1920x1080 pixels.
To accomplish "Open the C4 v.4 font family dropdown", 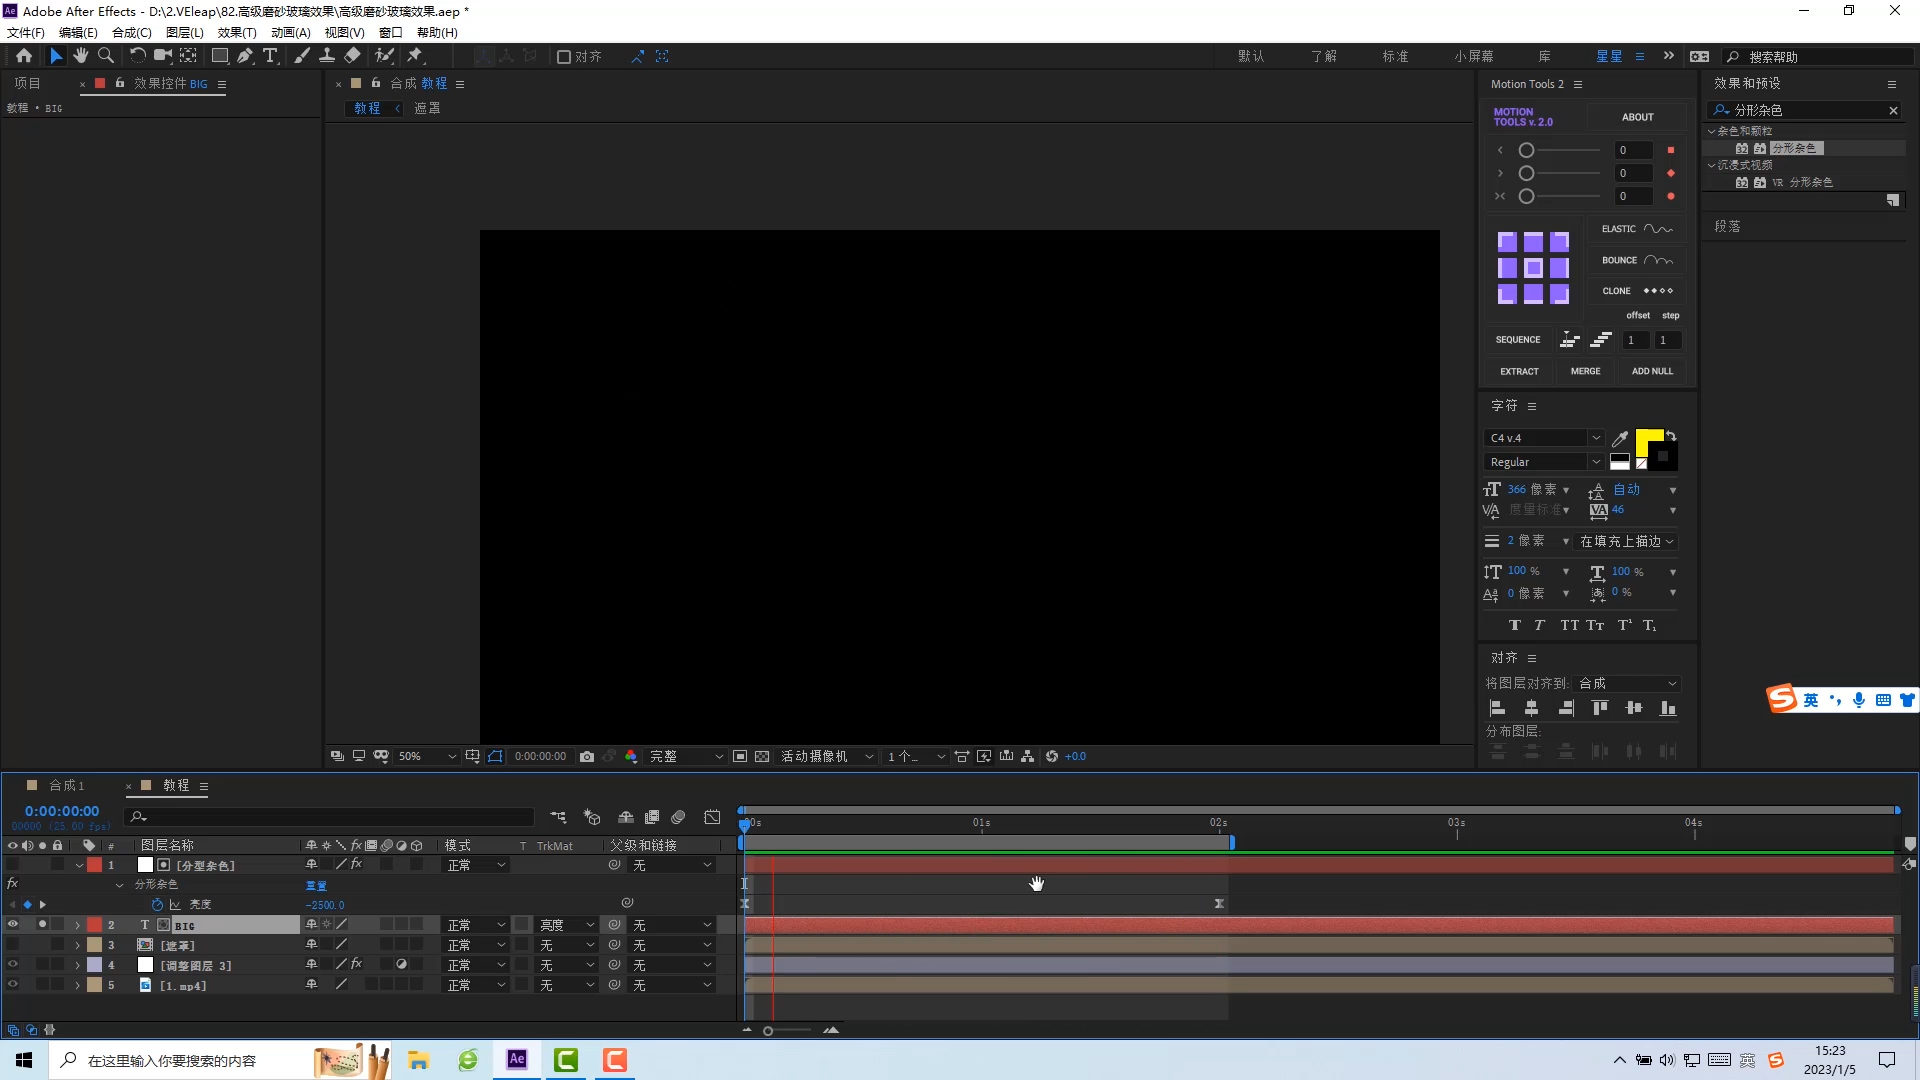I will [1544, 438].
